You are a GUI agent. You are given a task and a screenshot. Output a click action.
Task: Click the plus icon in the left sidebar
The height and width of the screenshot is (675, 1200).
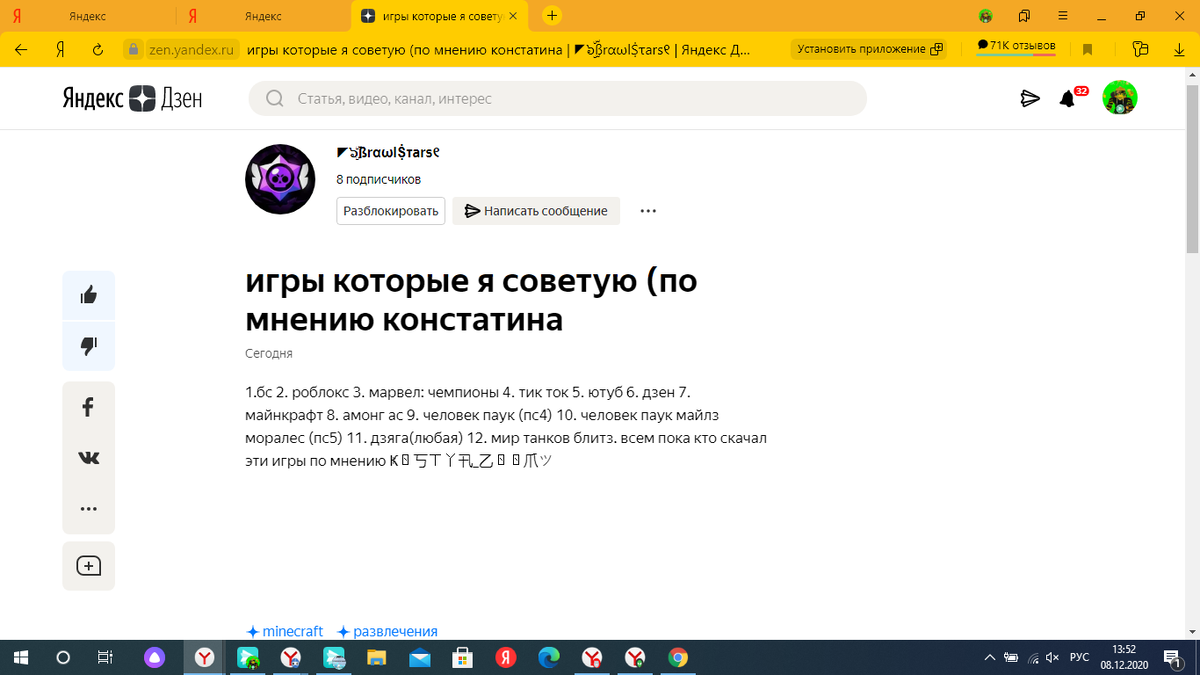(x=88, y=564)
